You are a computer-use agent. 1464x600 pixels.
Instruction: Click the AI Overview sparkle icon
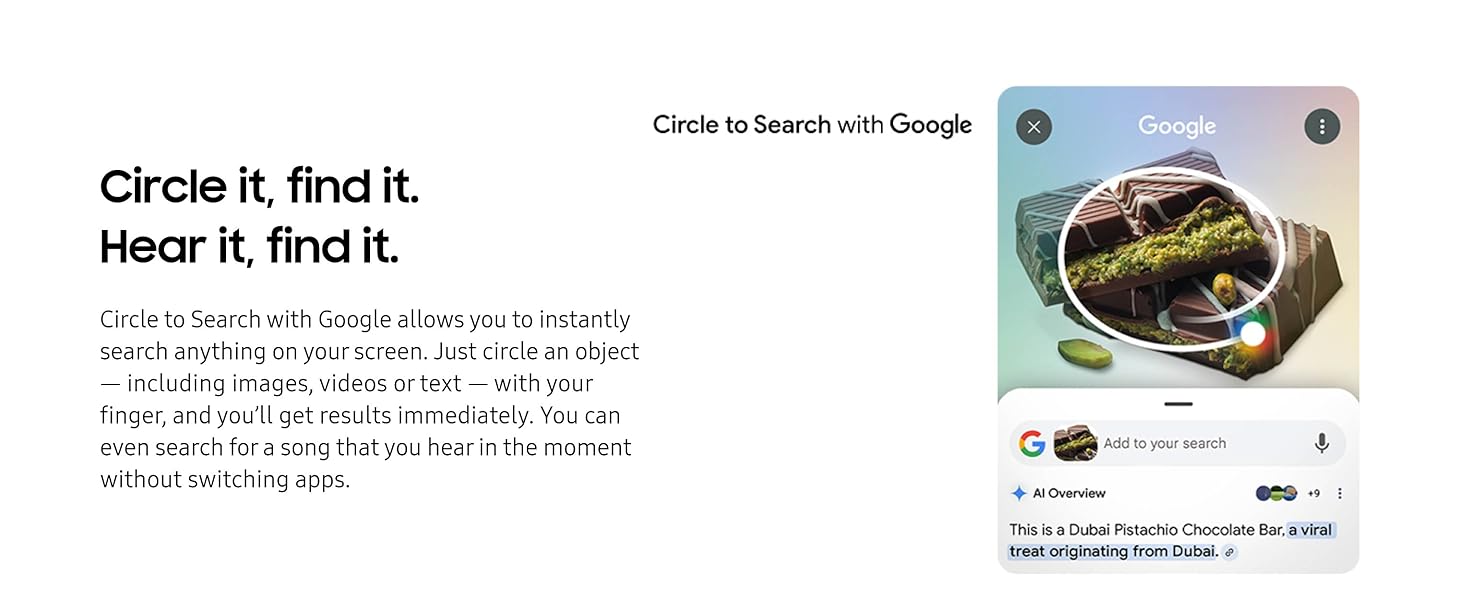click(x=1018, y=493)
